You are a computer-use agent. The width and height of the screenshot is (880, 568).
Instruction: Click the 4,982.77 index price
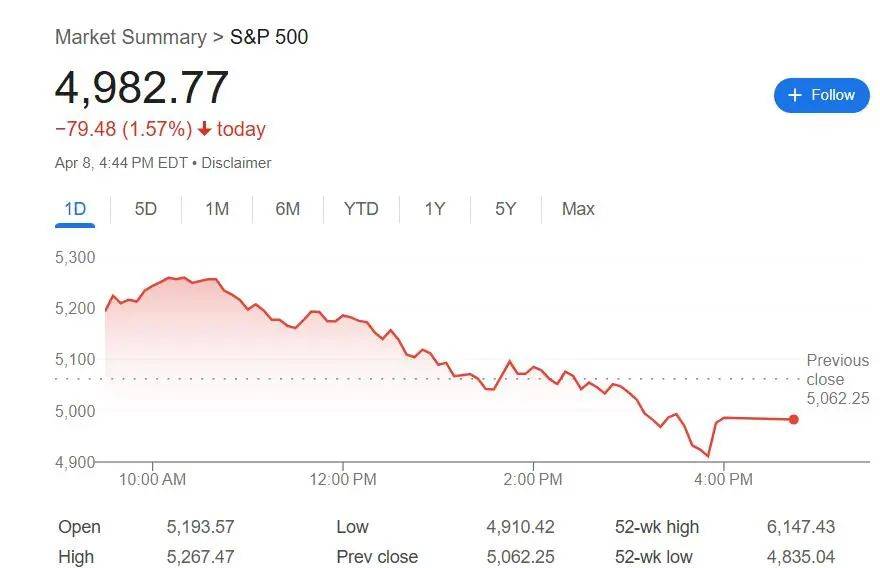click(x=142, y=88)
